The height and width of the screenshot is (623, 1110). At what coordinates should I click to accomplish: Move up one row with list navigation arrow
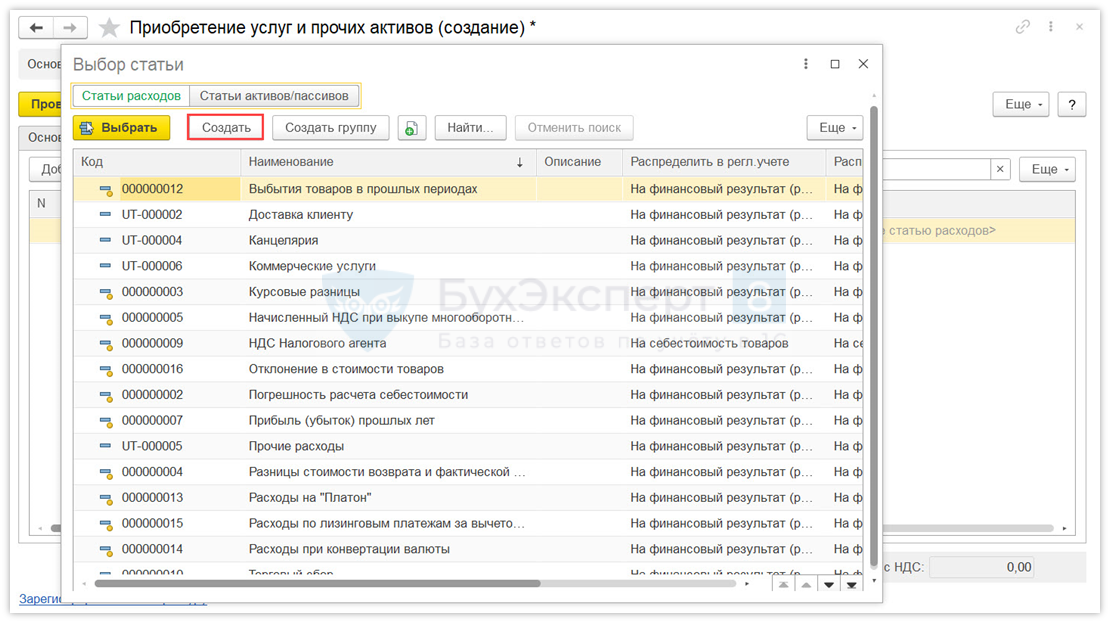806,585
